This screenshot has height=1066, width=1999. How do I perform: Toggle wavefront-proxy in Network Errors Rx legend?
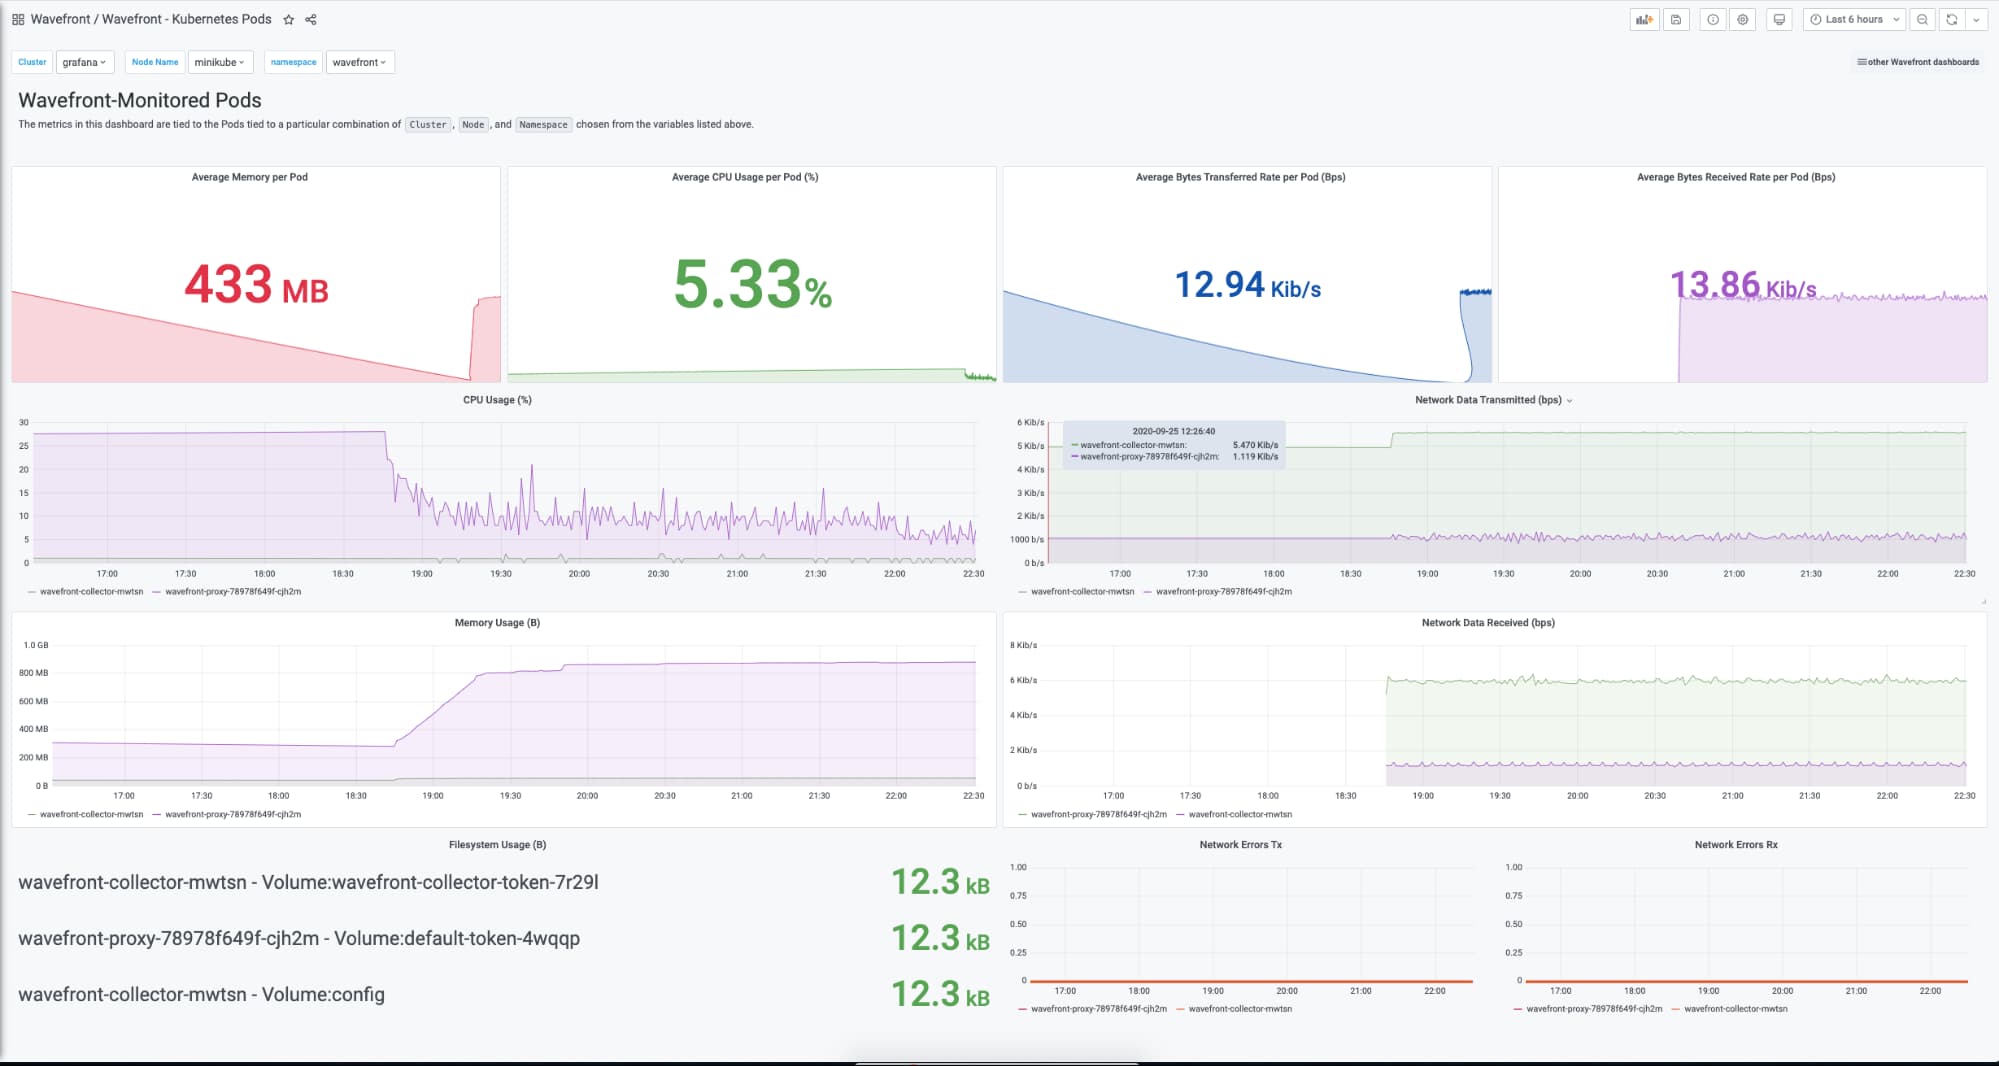[x=1594, y=1009]
